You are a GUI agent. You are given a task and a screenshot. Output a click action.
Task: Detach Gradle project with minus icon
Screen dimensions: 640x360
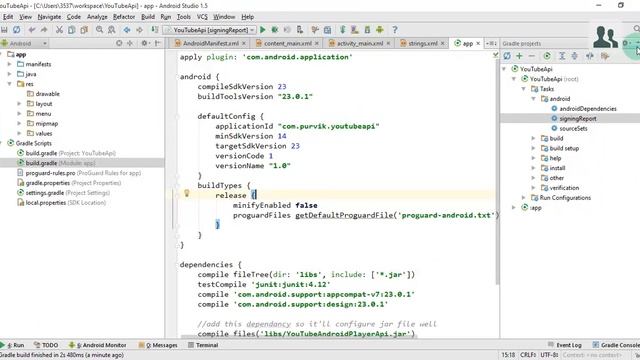pyautogui.click(x=531, y=56)
